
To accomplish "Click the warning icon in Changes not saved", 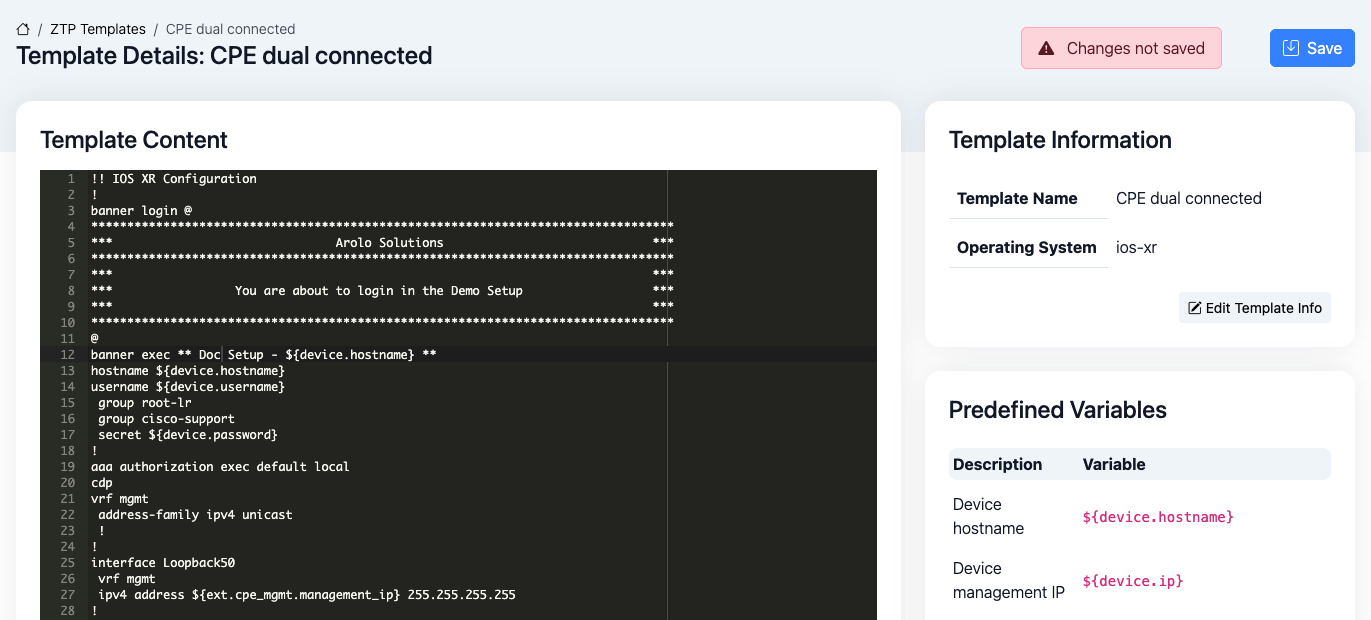I will click(1046, 48).
